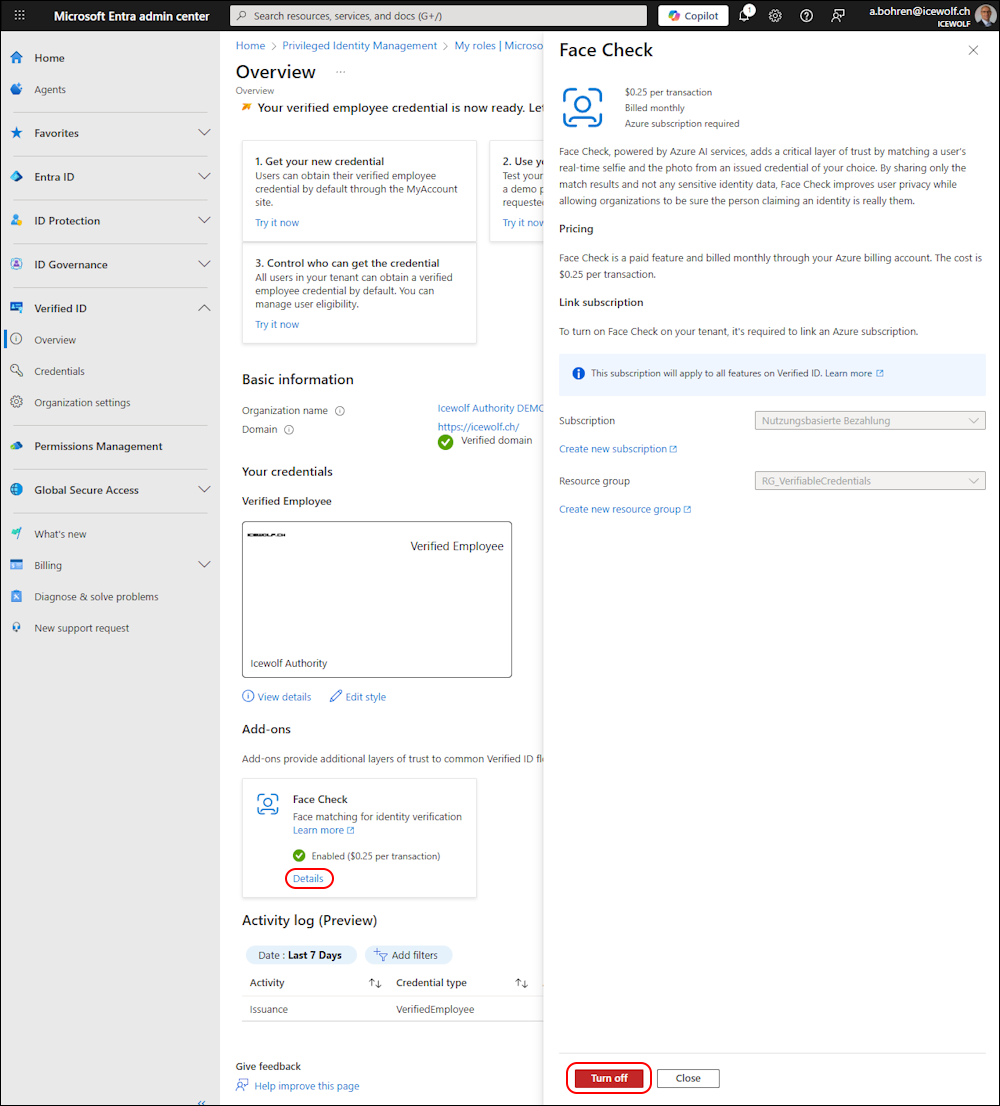Click View details below the credential card
The width and height of the screenshot is (1000, 1106).
277,697
